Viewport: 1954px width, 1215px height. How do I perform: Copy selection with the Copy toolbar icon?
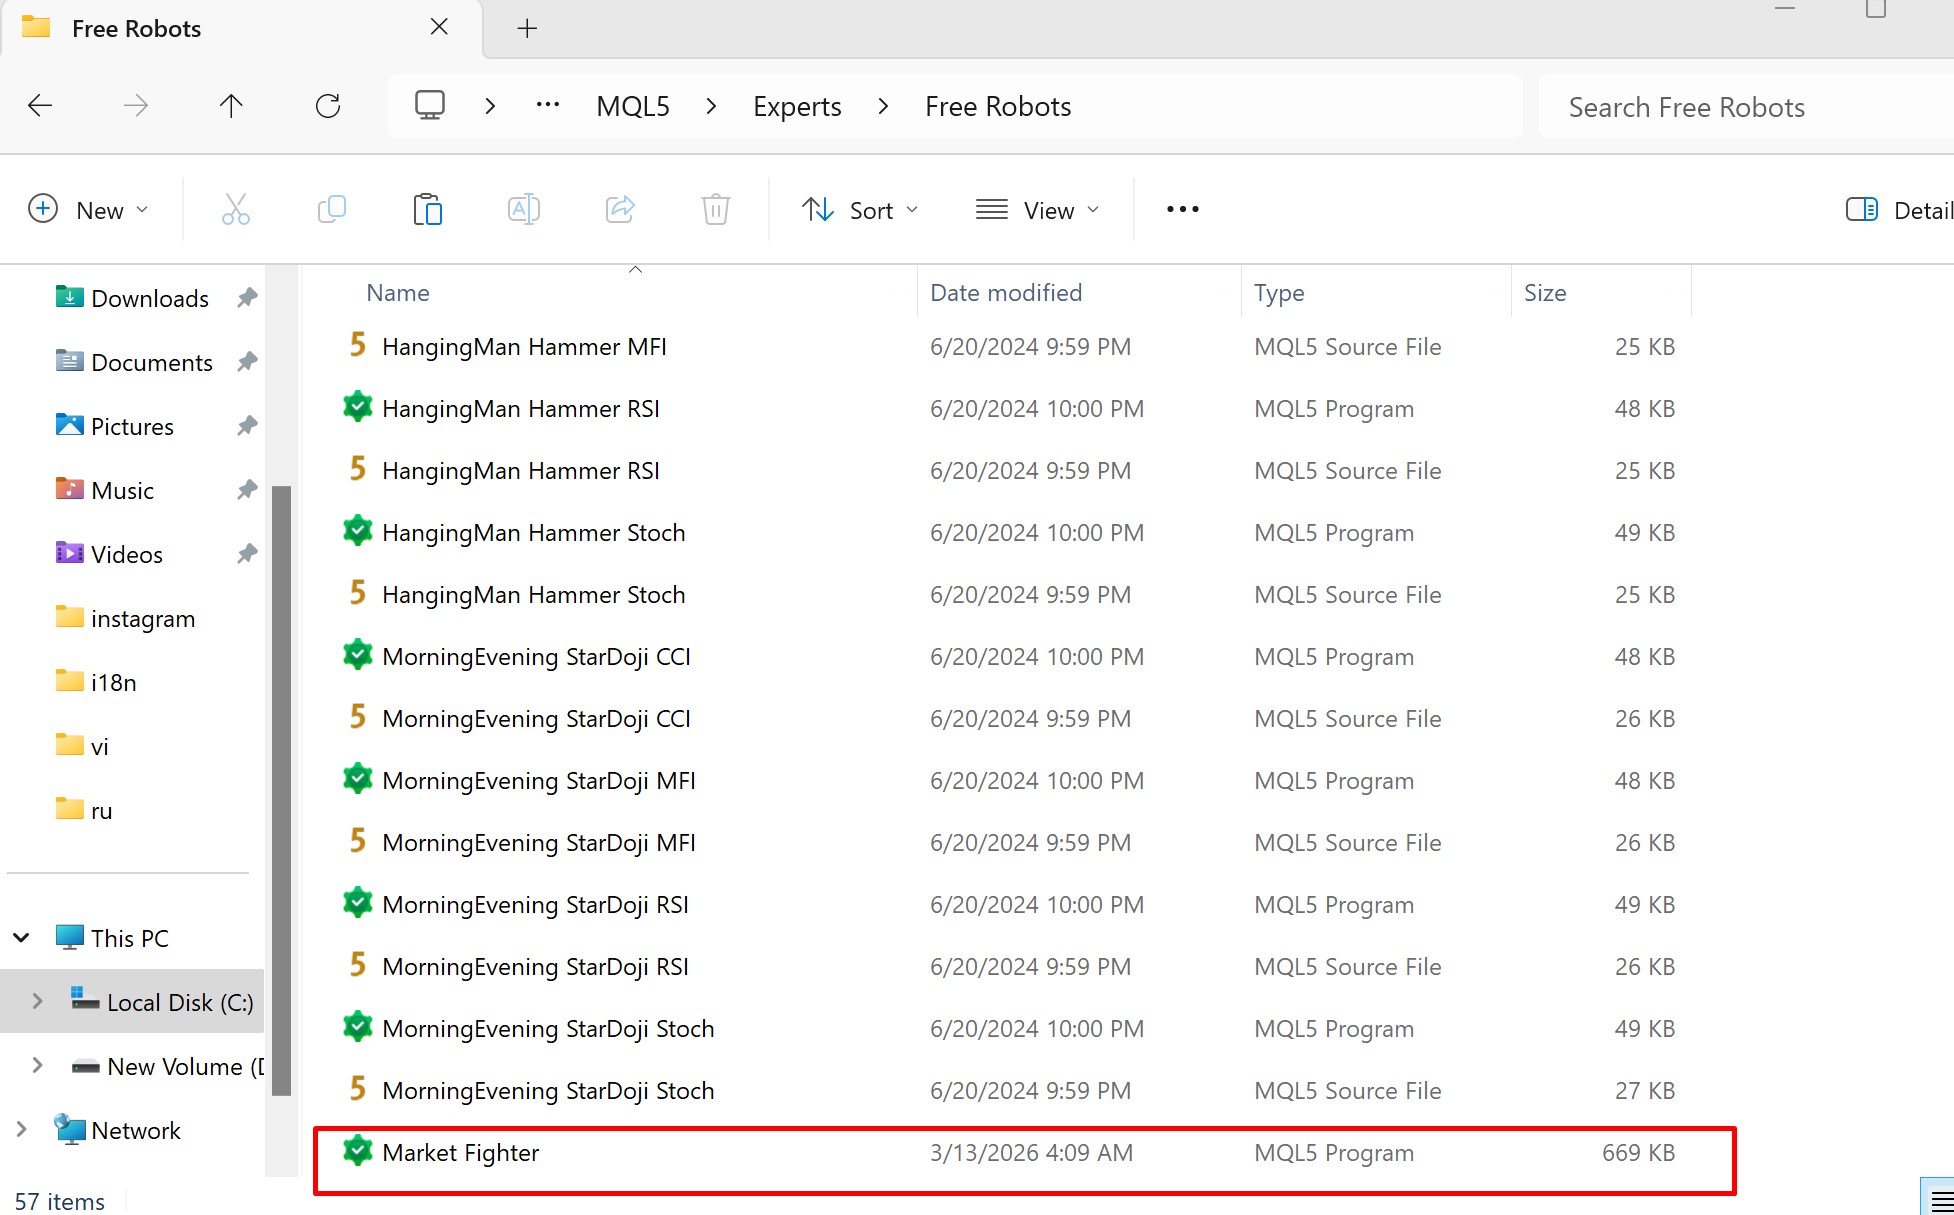[x=331, y=209]
